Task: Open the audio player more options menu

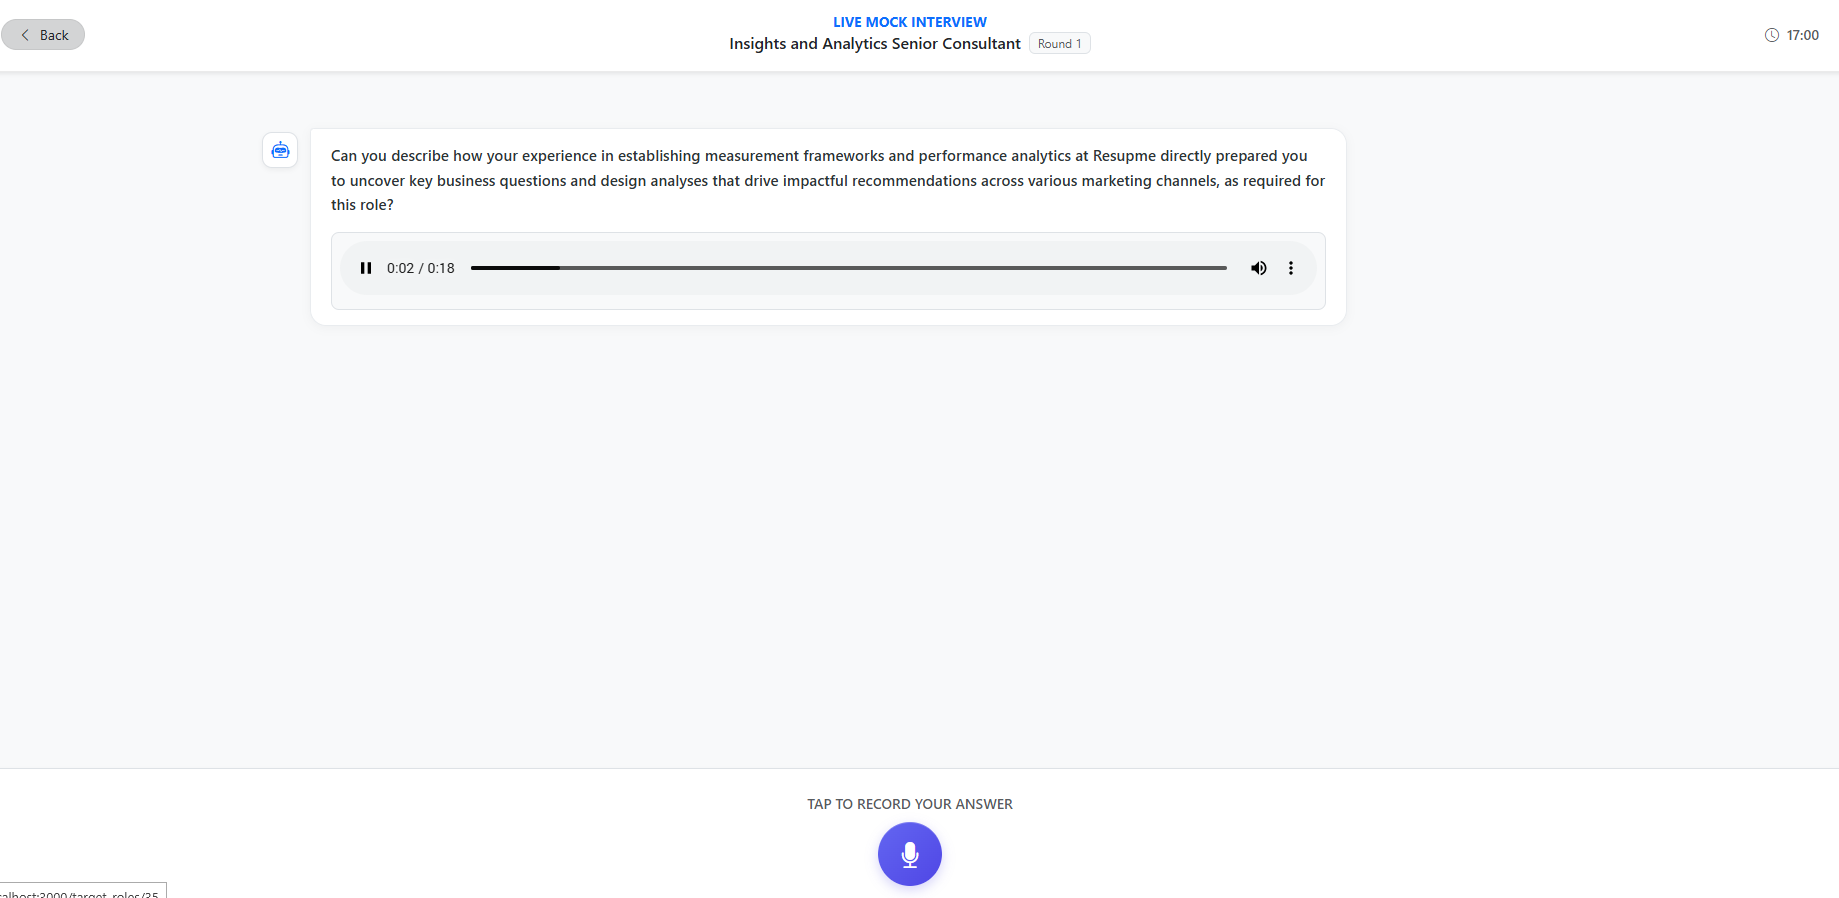Action: pyautogui.click(x=1291, y=268)
